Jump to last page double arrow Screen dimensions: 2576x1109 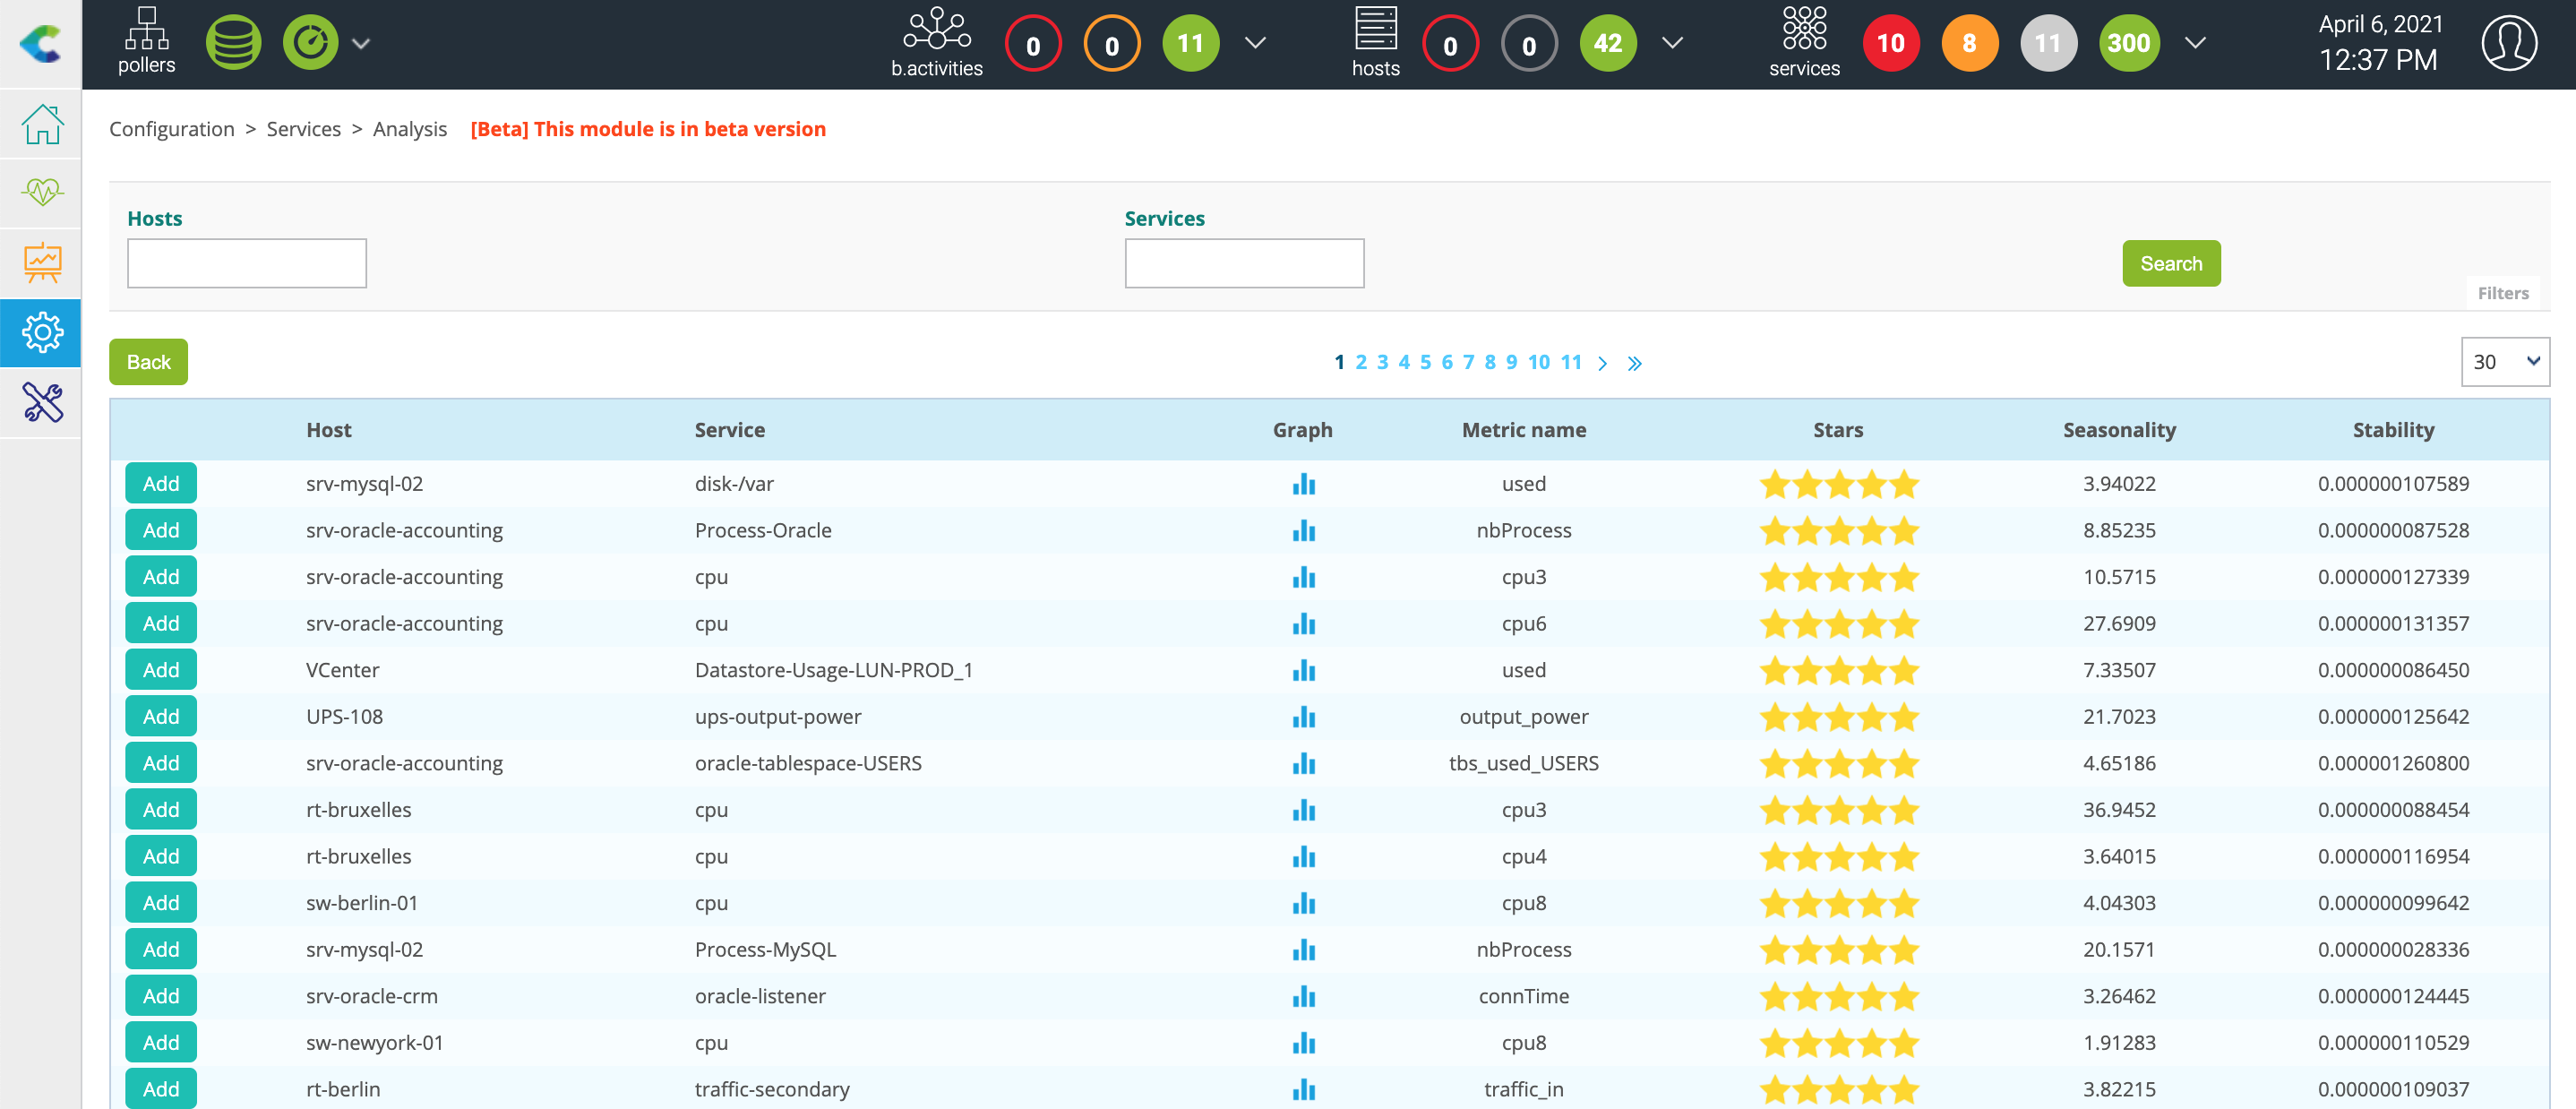tap(1633, 363)
